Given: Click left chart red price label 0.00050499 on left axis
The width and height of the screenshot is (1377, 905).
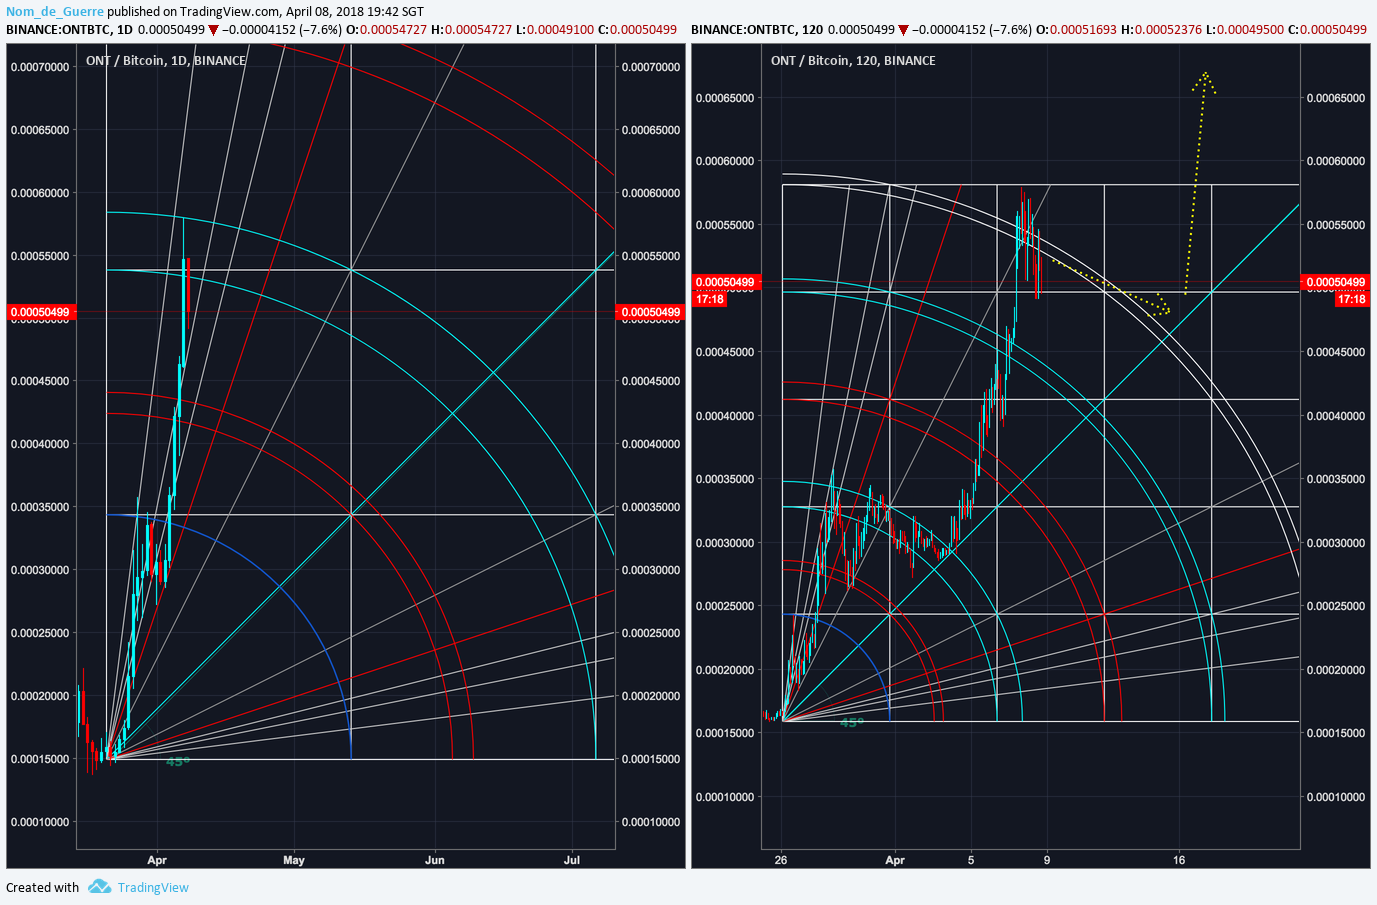Looking at the screenshot, I should tap(40, 312).
